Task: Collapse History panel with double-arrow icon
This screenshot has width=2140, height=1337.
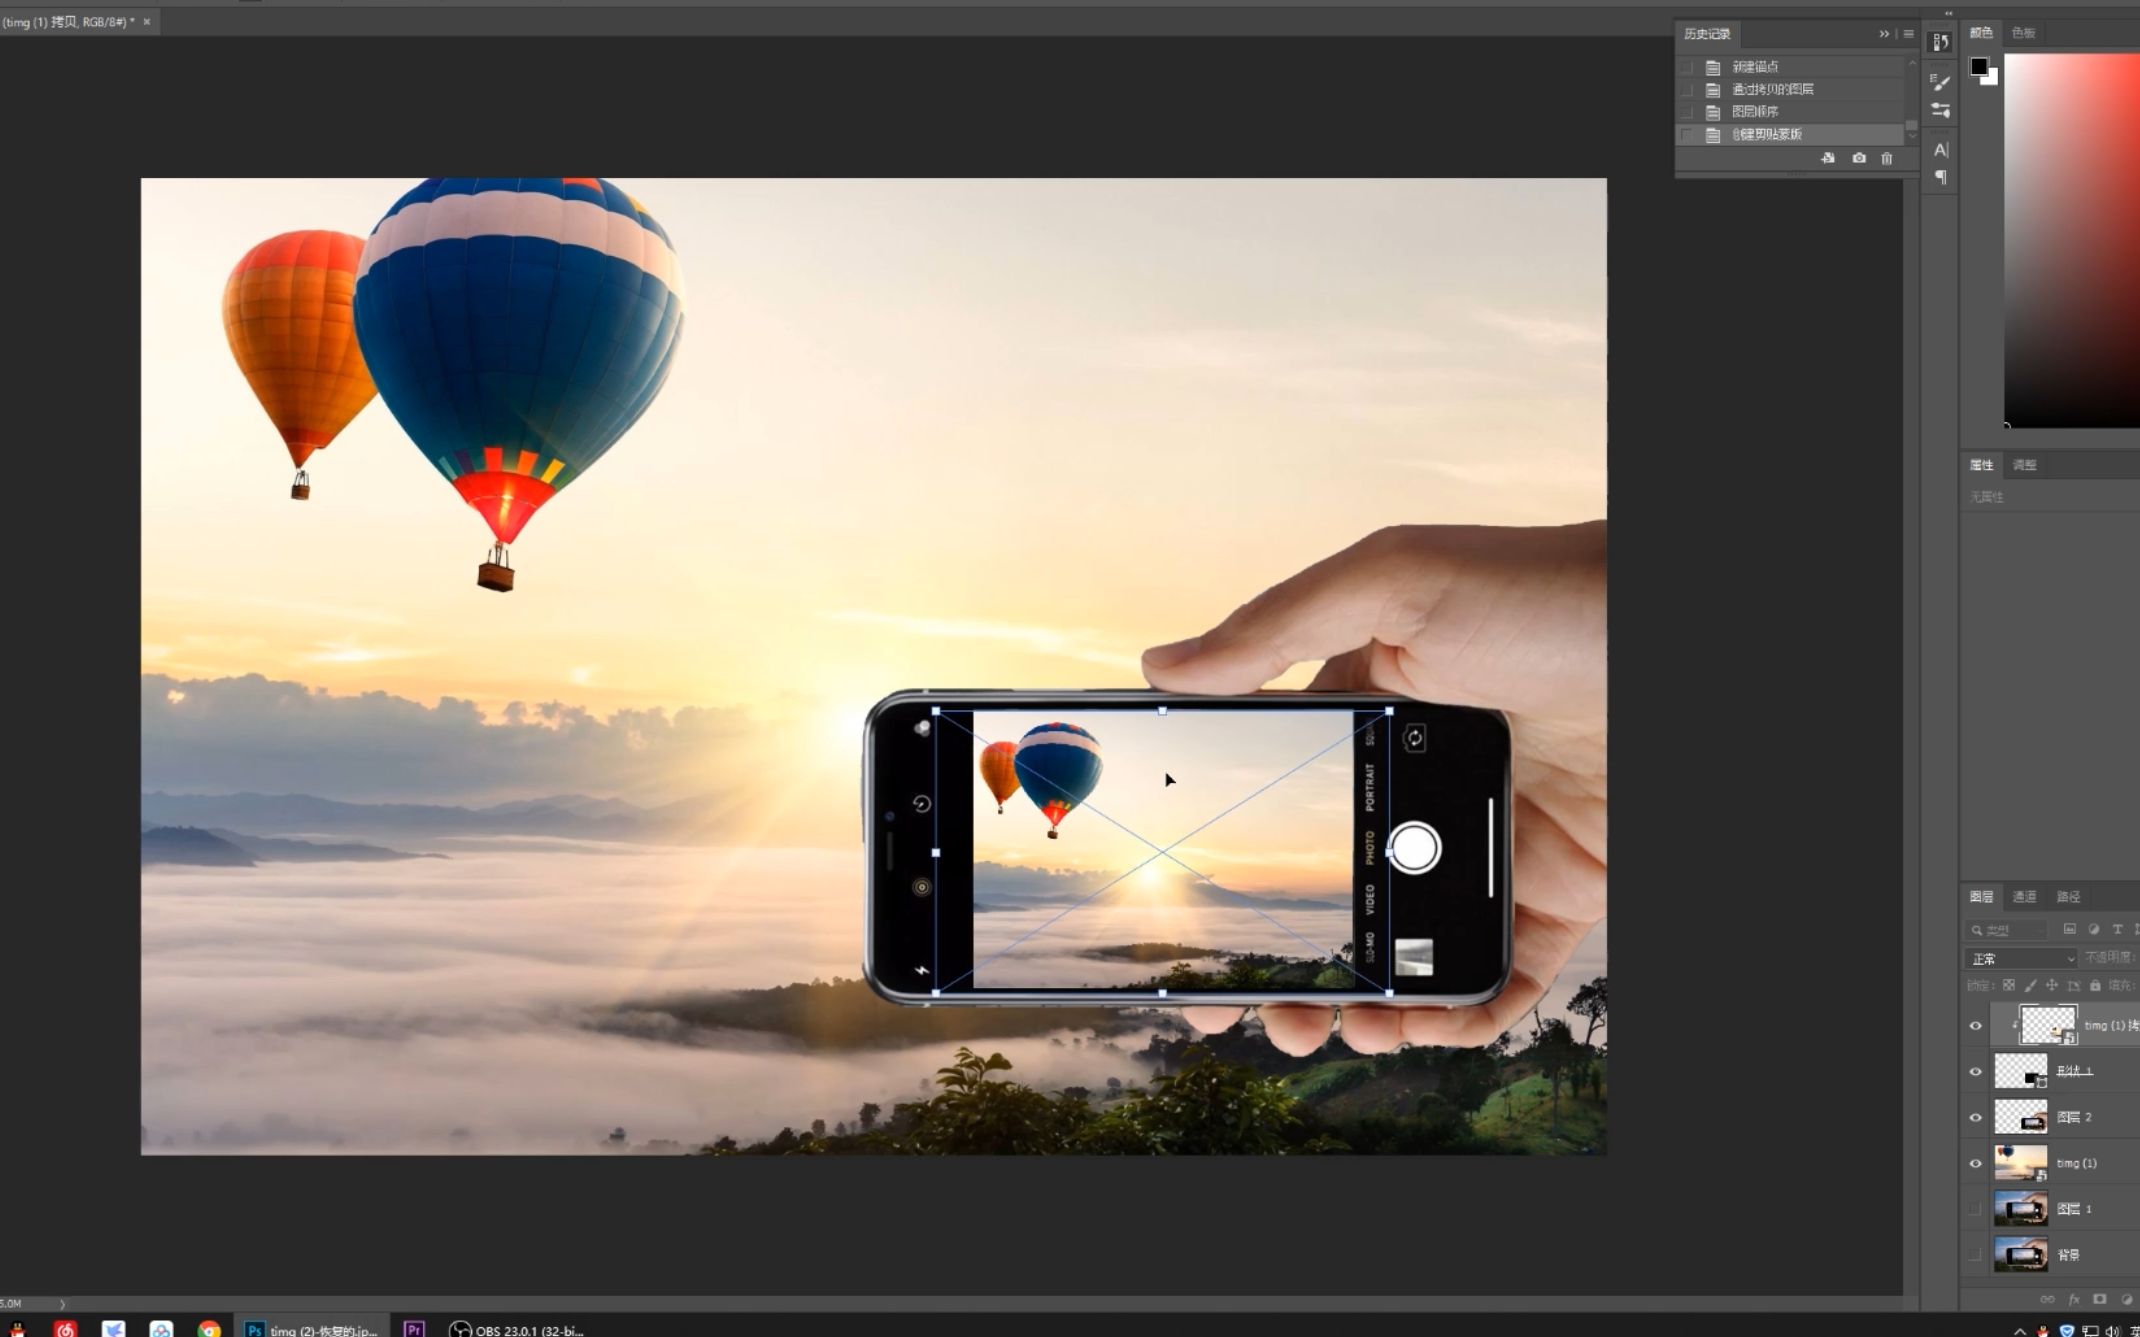Action: click(1884, 34)
